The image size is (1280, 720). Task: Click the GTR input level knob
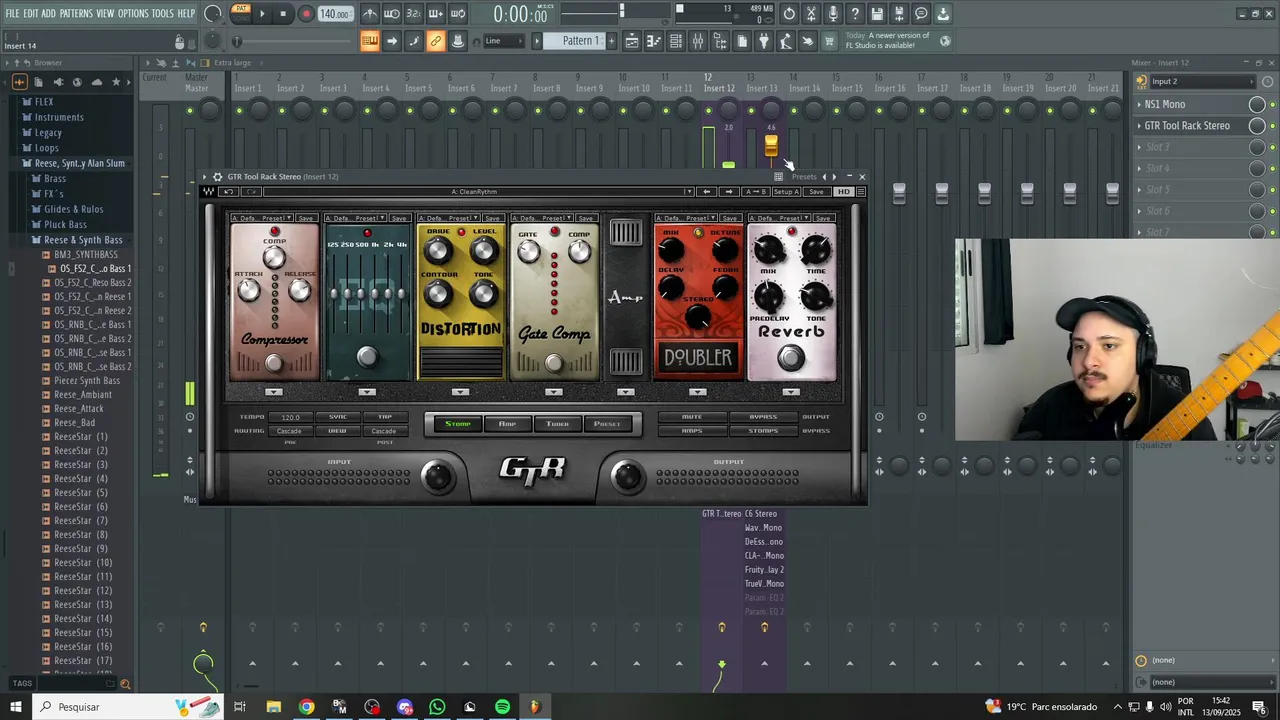437,477
